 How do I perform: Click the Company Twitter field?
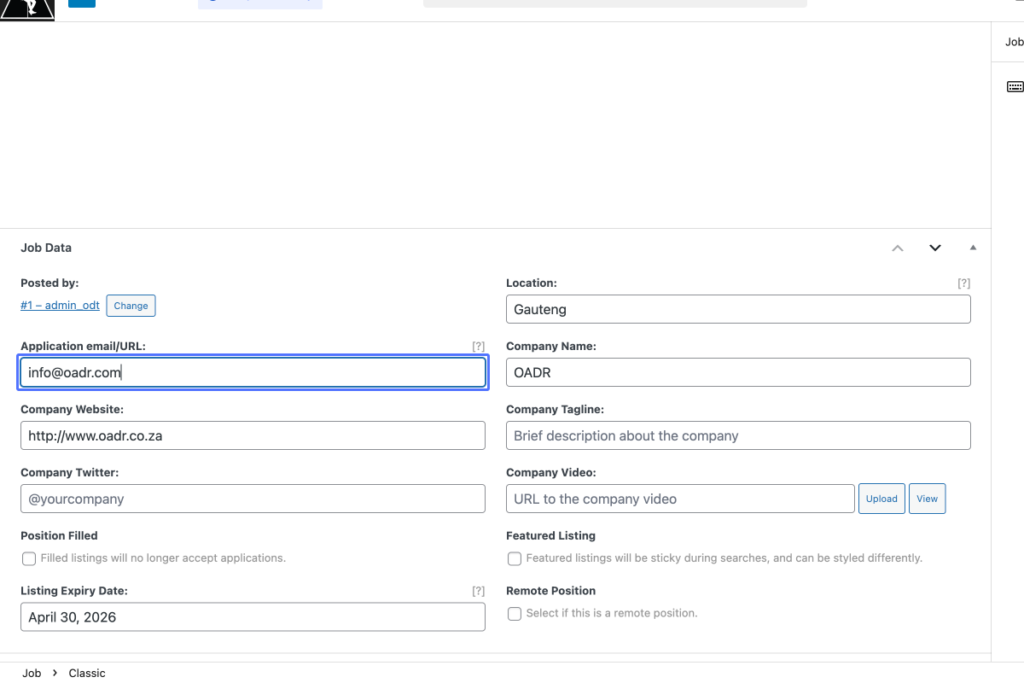tap(253, 499)
